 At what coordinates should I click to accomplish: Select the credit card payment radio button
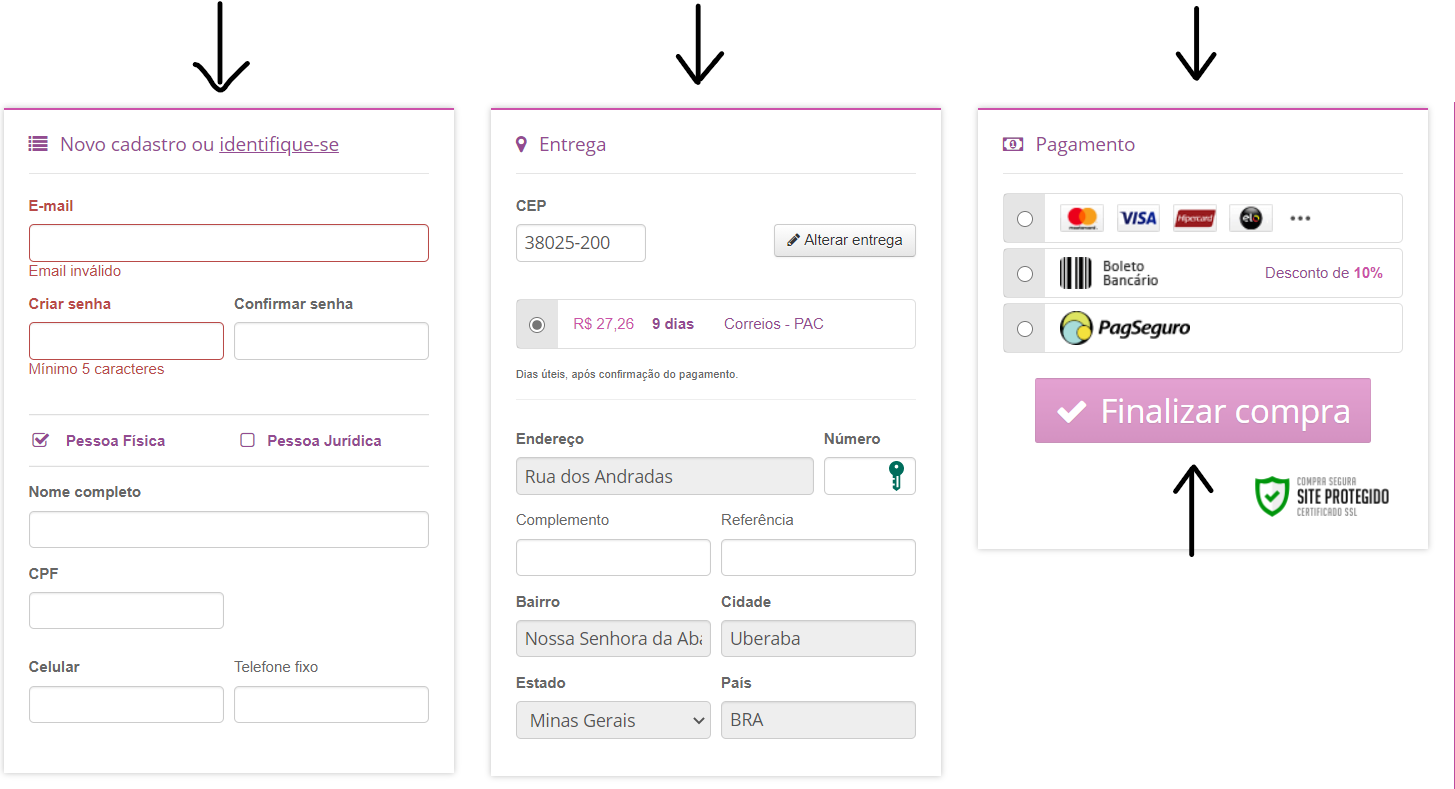[1025, 219]
